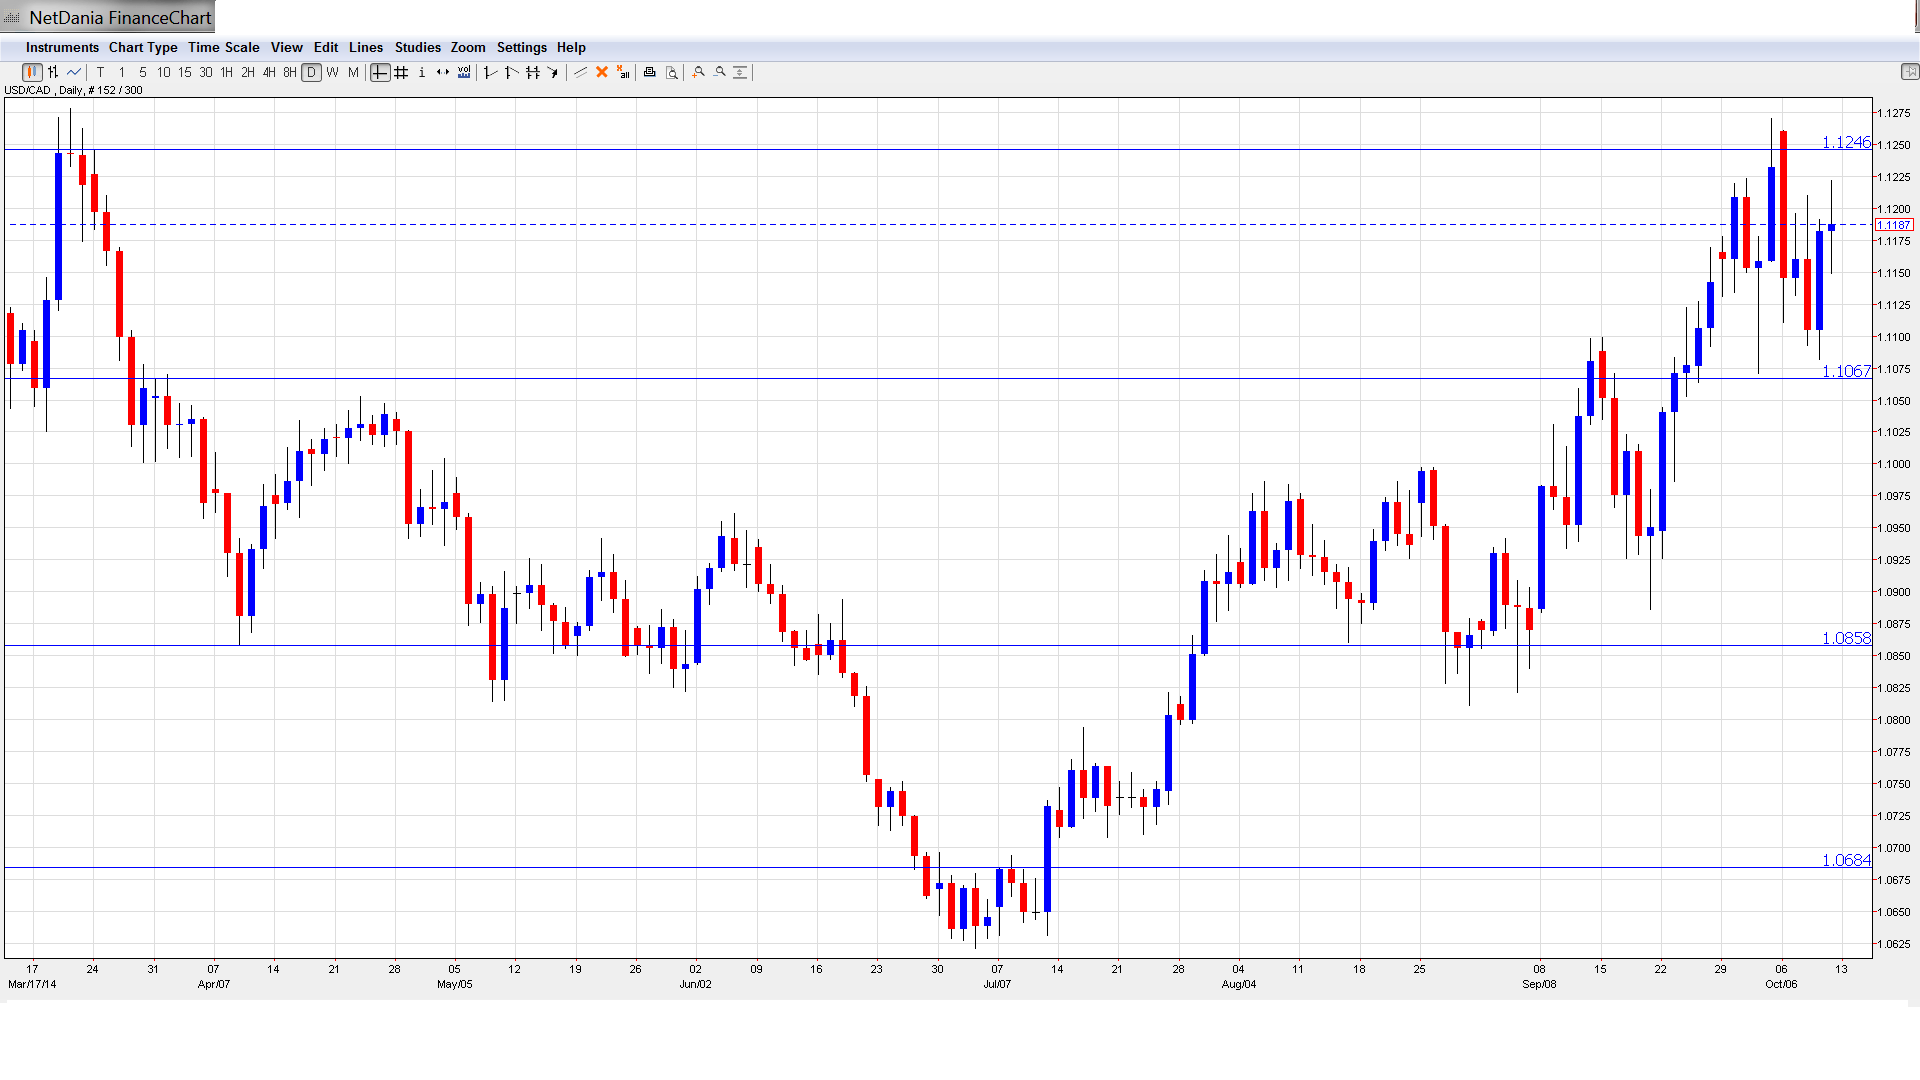The image size is (1920, 1080).
Task: Switch to the bar (OHLC) chart icon
Action: 53,72
